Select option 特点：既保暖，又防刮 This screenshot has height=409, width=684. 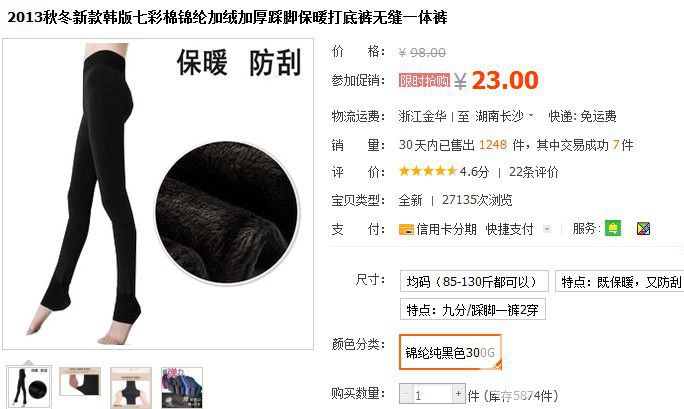point(621,281)
